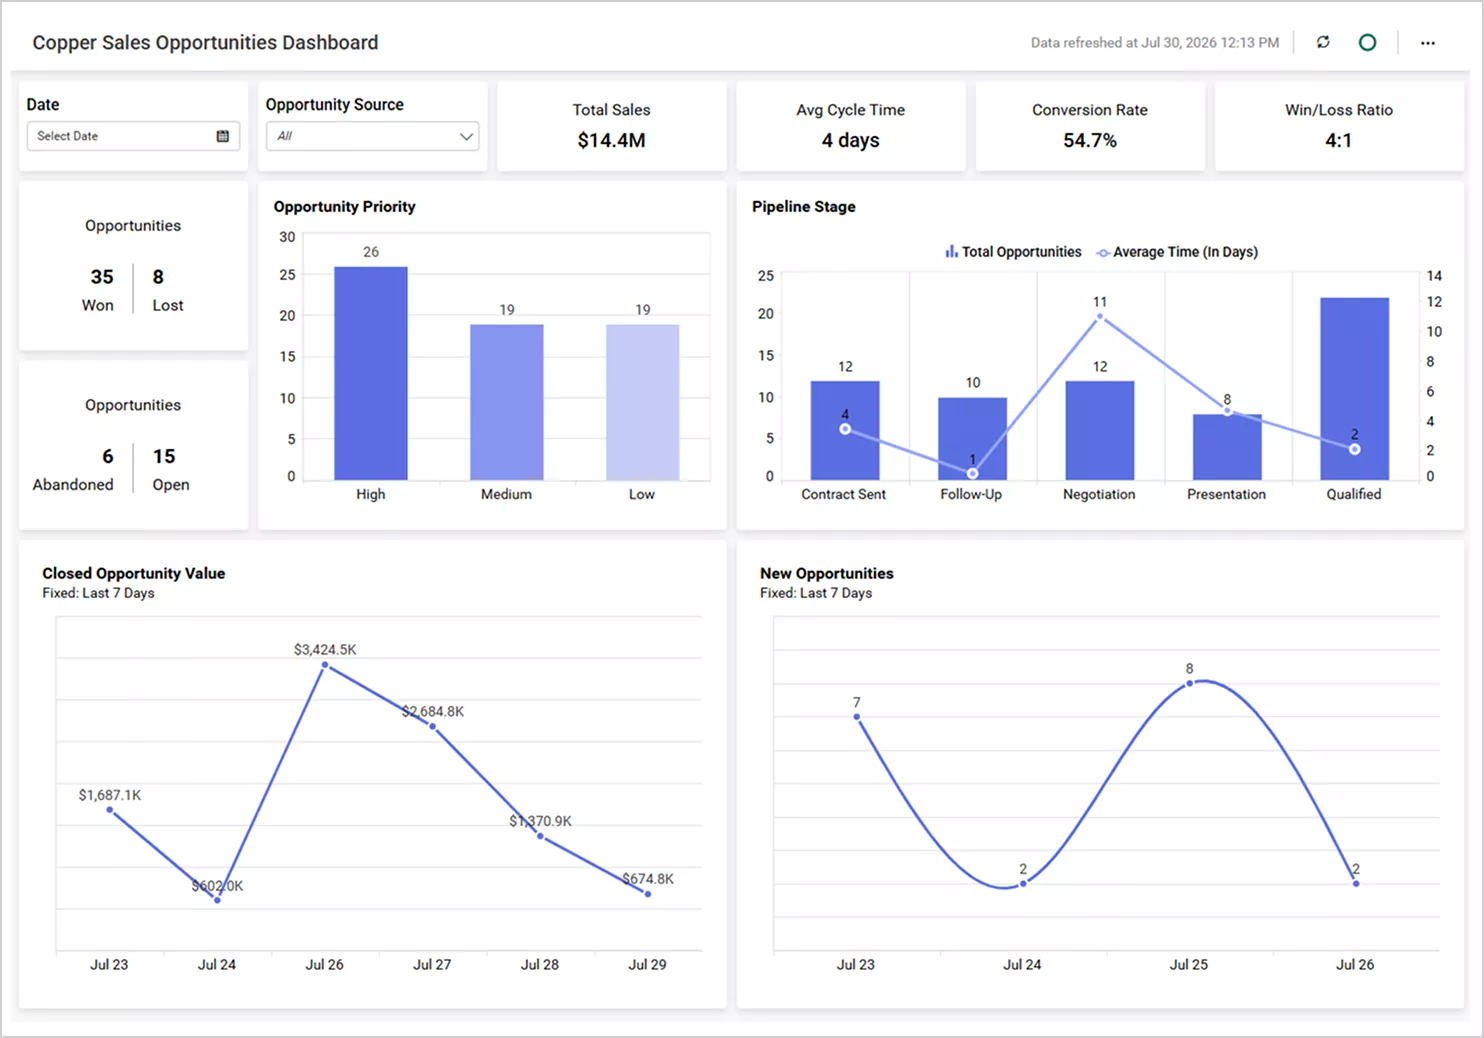The height and width of the screenshot is (1038, 1484).
Task: Click the Contract Sent average time point labeled 4
Action: tap(845, 429)
